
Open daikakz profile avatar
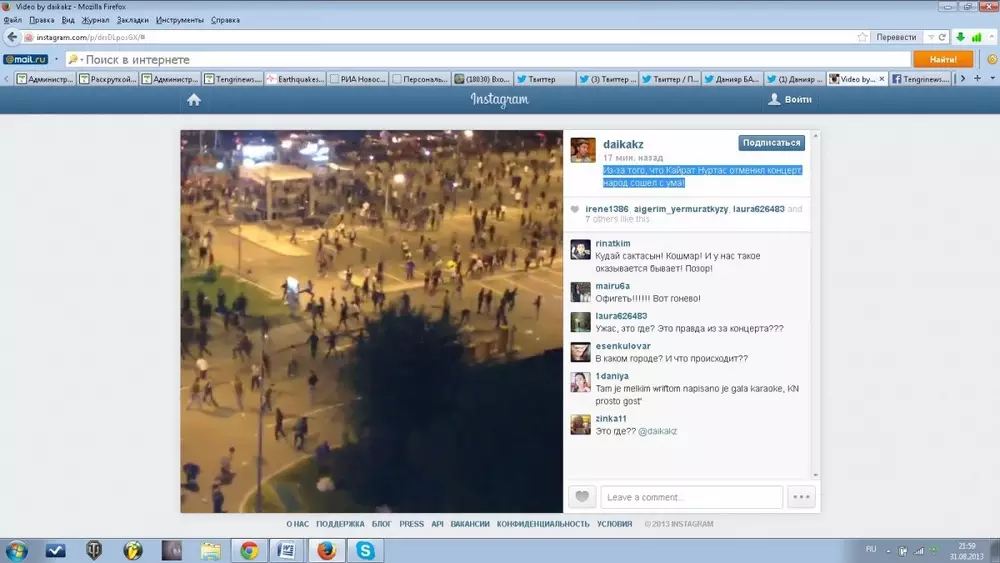click(582, 150)
